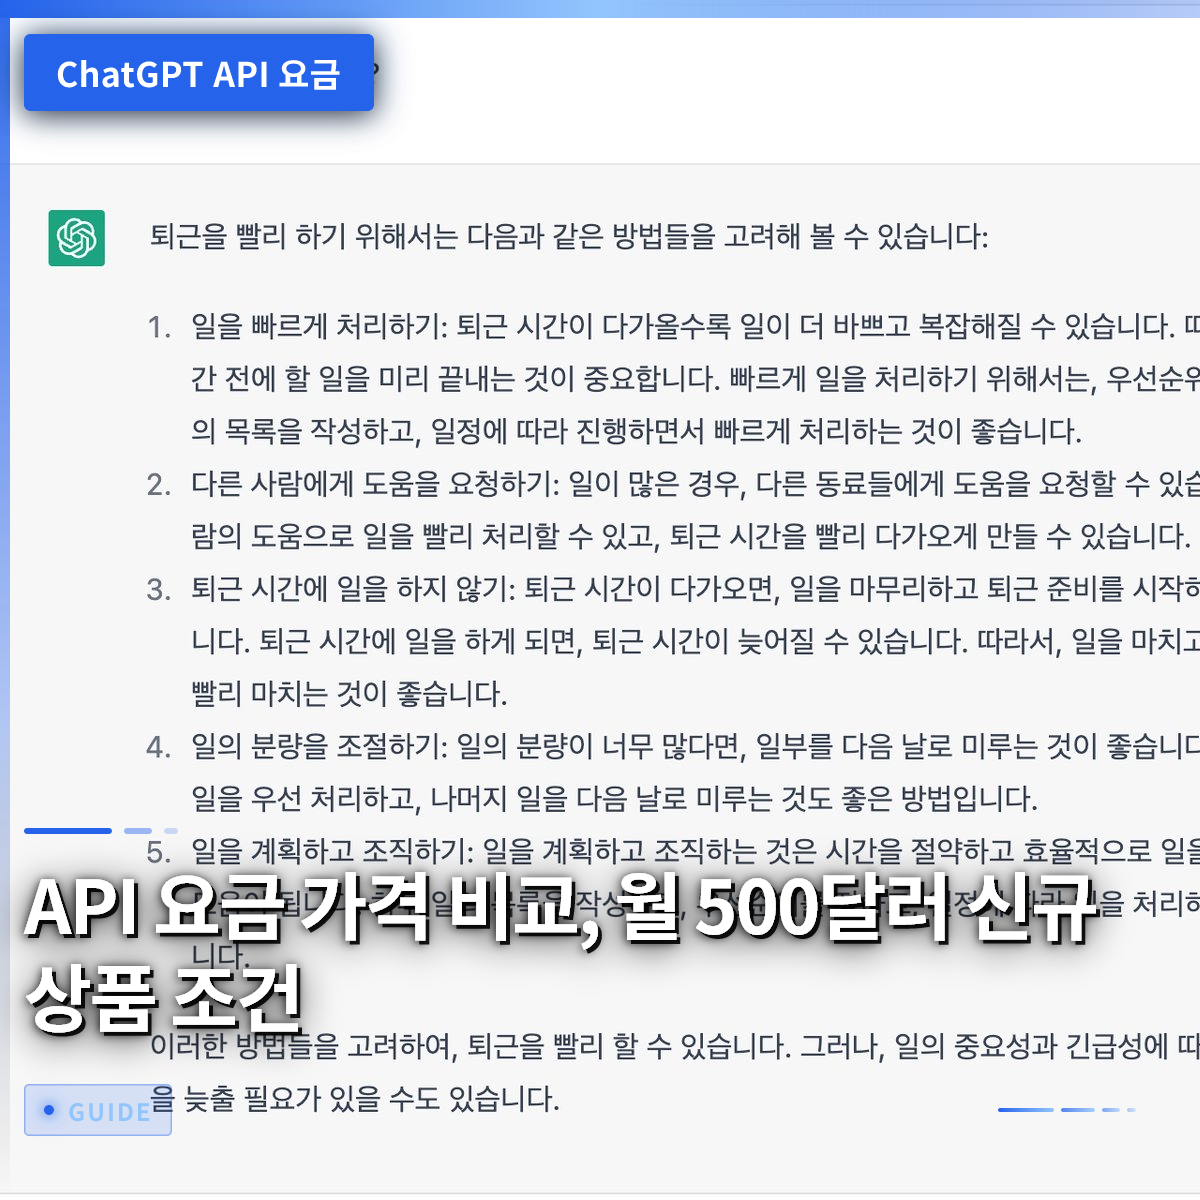Viewport: 1200px width, 1200px height.
Task: Click the ChatGPT API 요금 badge
Action: pyautogui.click(x=199, y=73)
